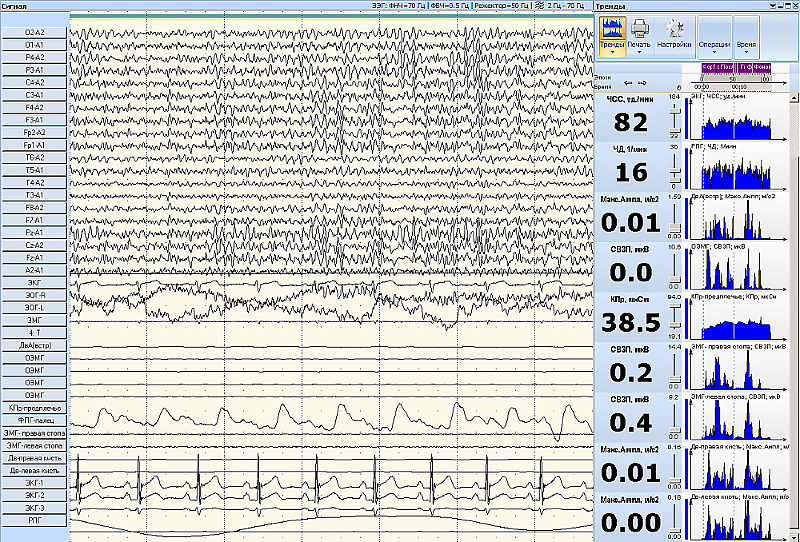The height and width of the screenshot is (542, 800).
Task: Select the ЭМГ-правая стопа channel label
Action: (x=34, y=433)
